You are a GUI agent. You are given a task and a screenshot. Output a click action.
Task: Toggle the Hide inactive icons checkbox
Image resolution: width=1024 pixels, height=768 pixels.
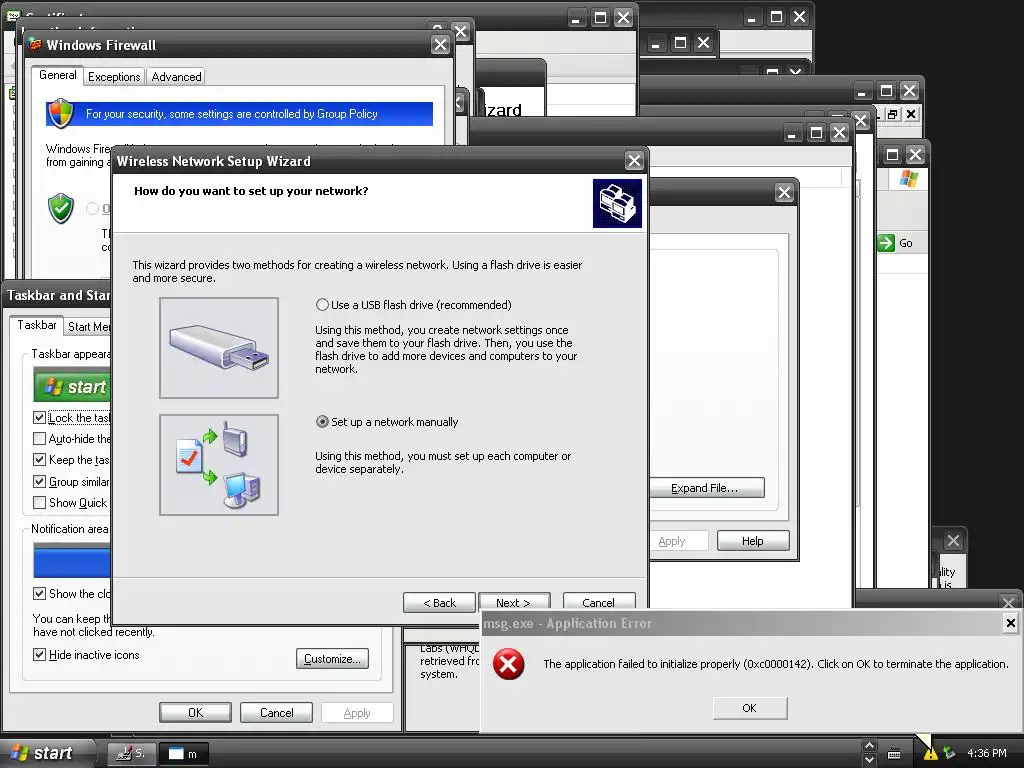(39, 654)
